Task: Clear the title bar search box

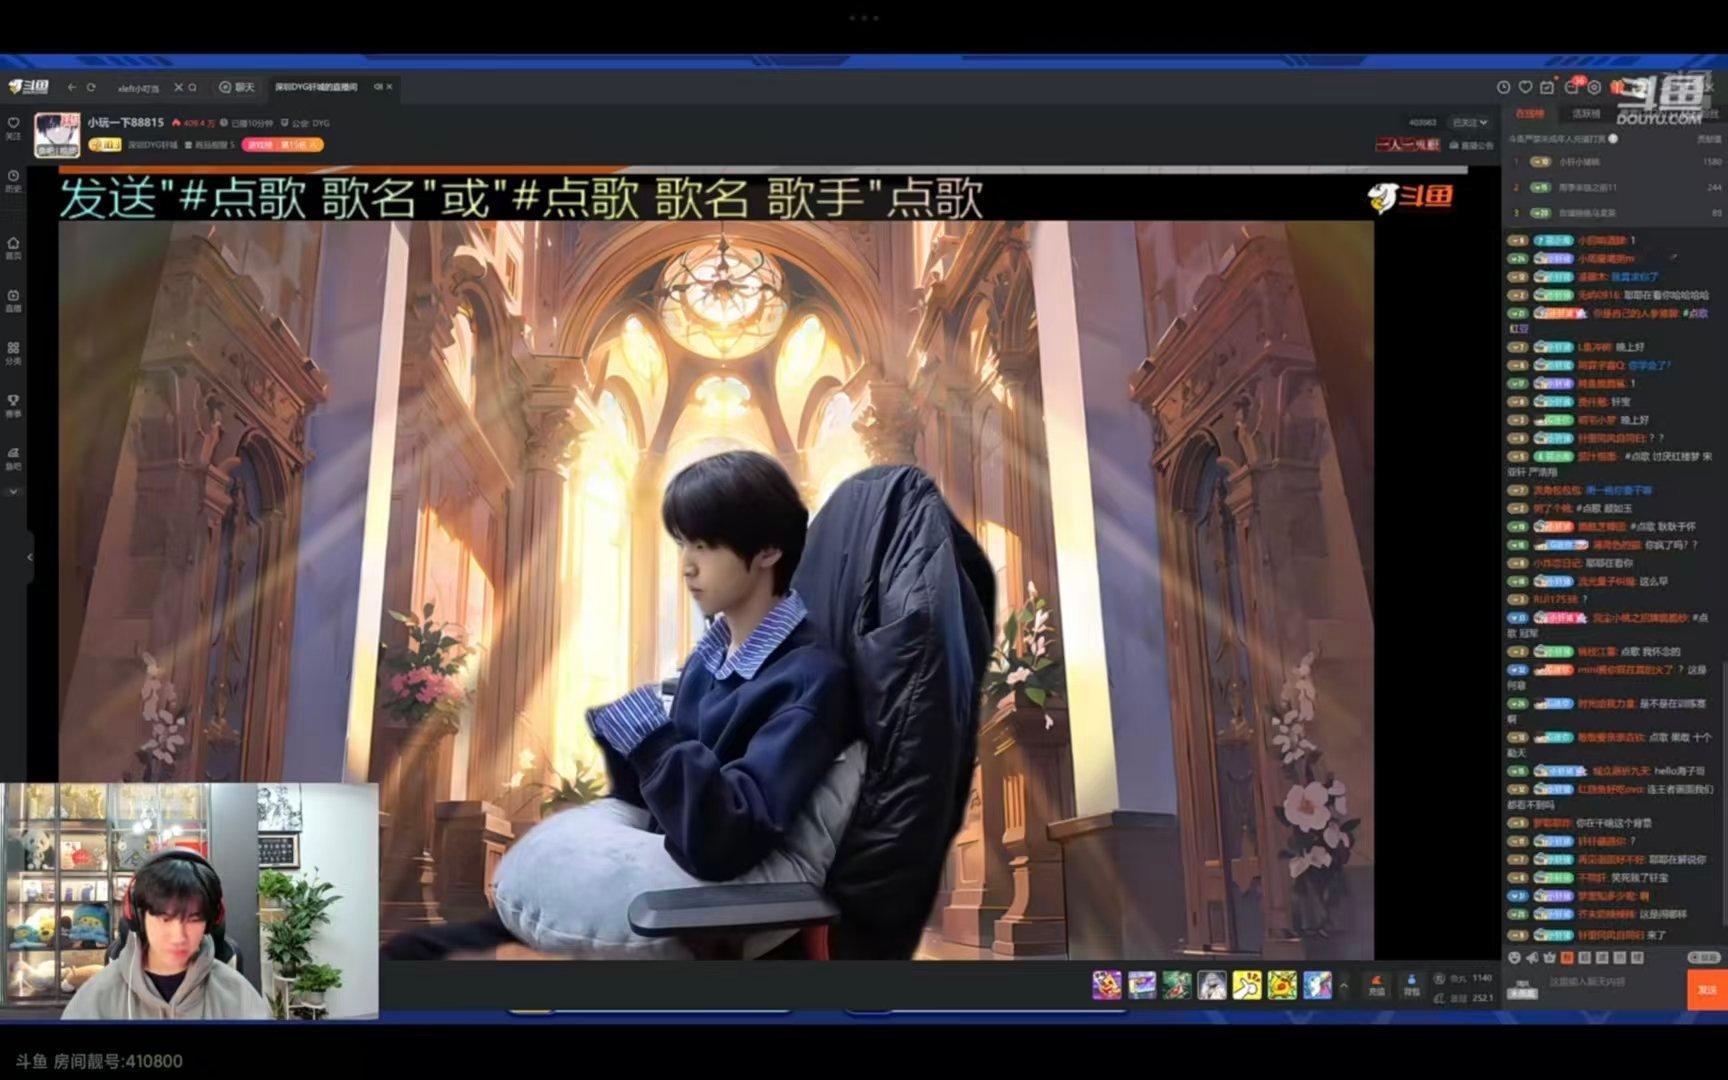Action: (x=178, y=87)
